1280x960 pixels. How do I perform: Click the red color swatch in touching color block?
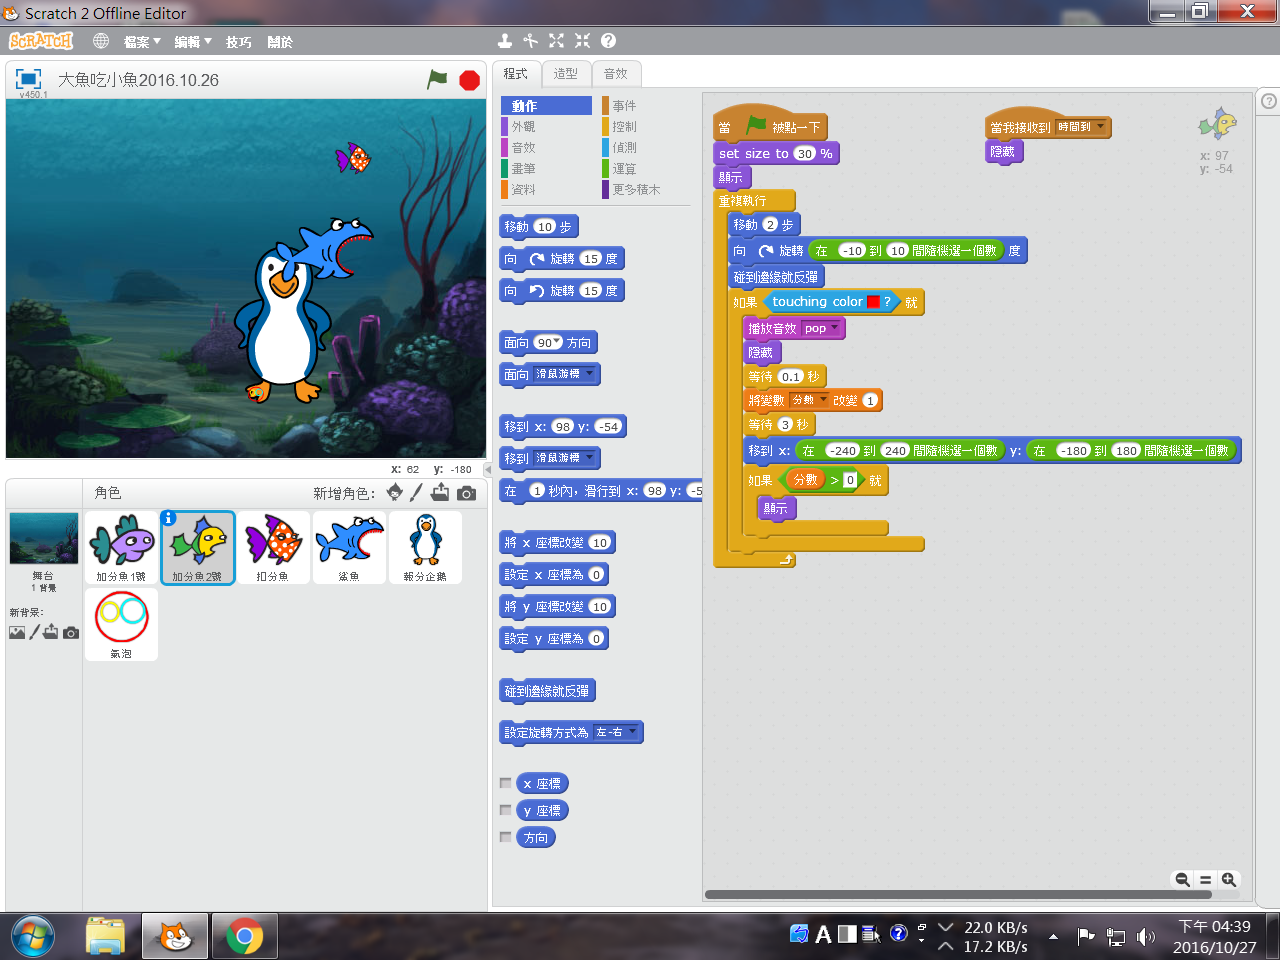873,302
